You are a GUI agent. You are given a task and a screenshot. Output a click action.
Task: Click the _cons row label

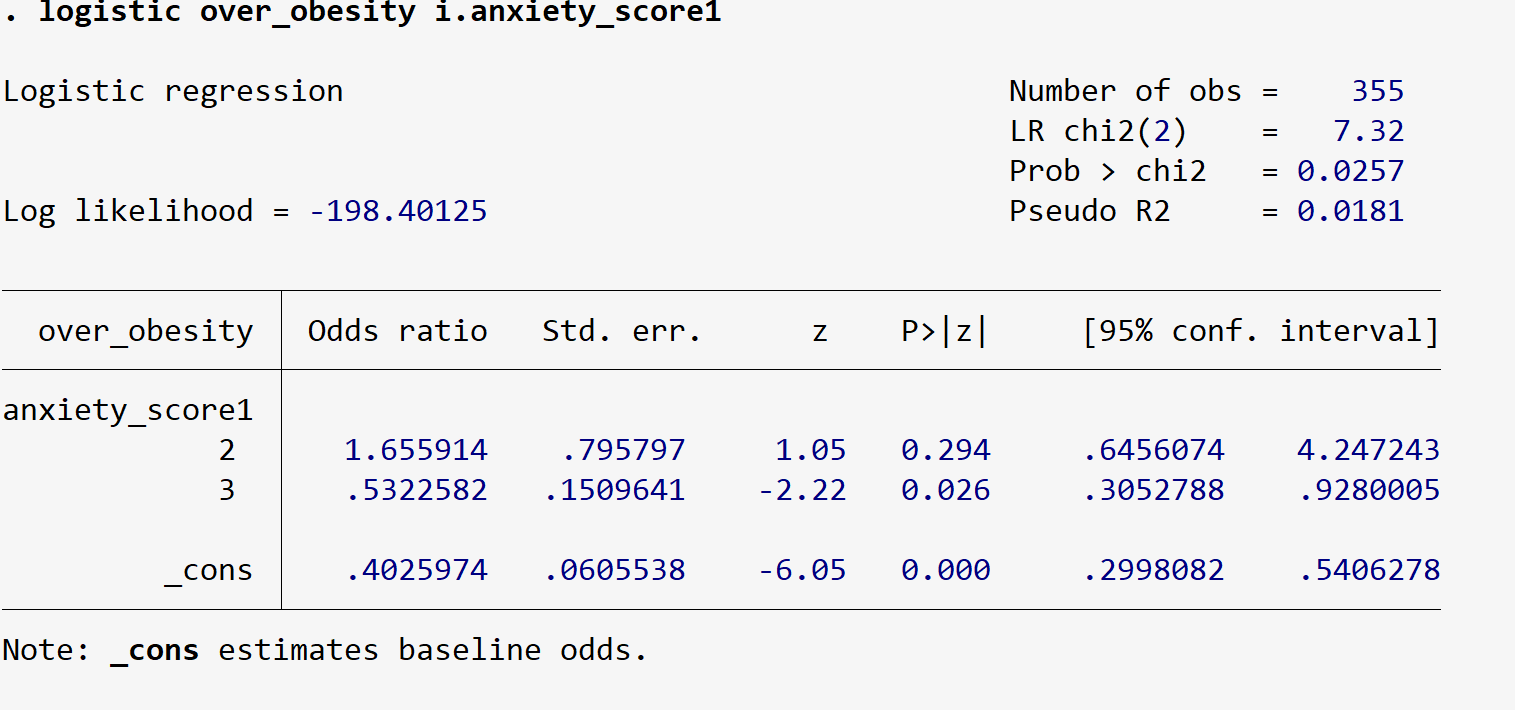click(x=208, y=570)
